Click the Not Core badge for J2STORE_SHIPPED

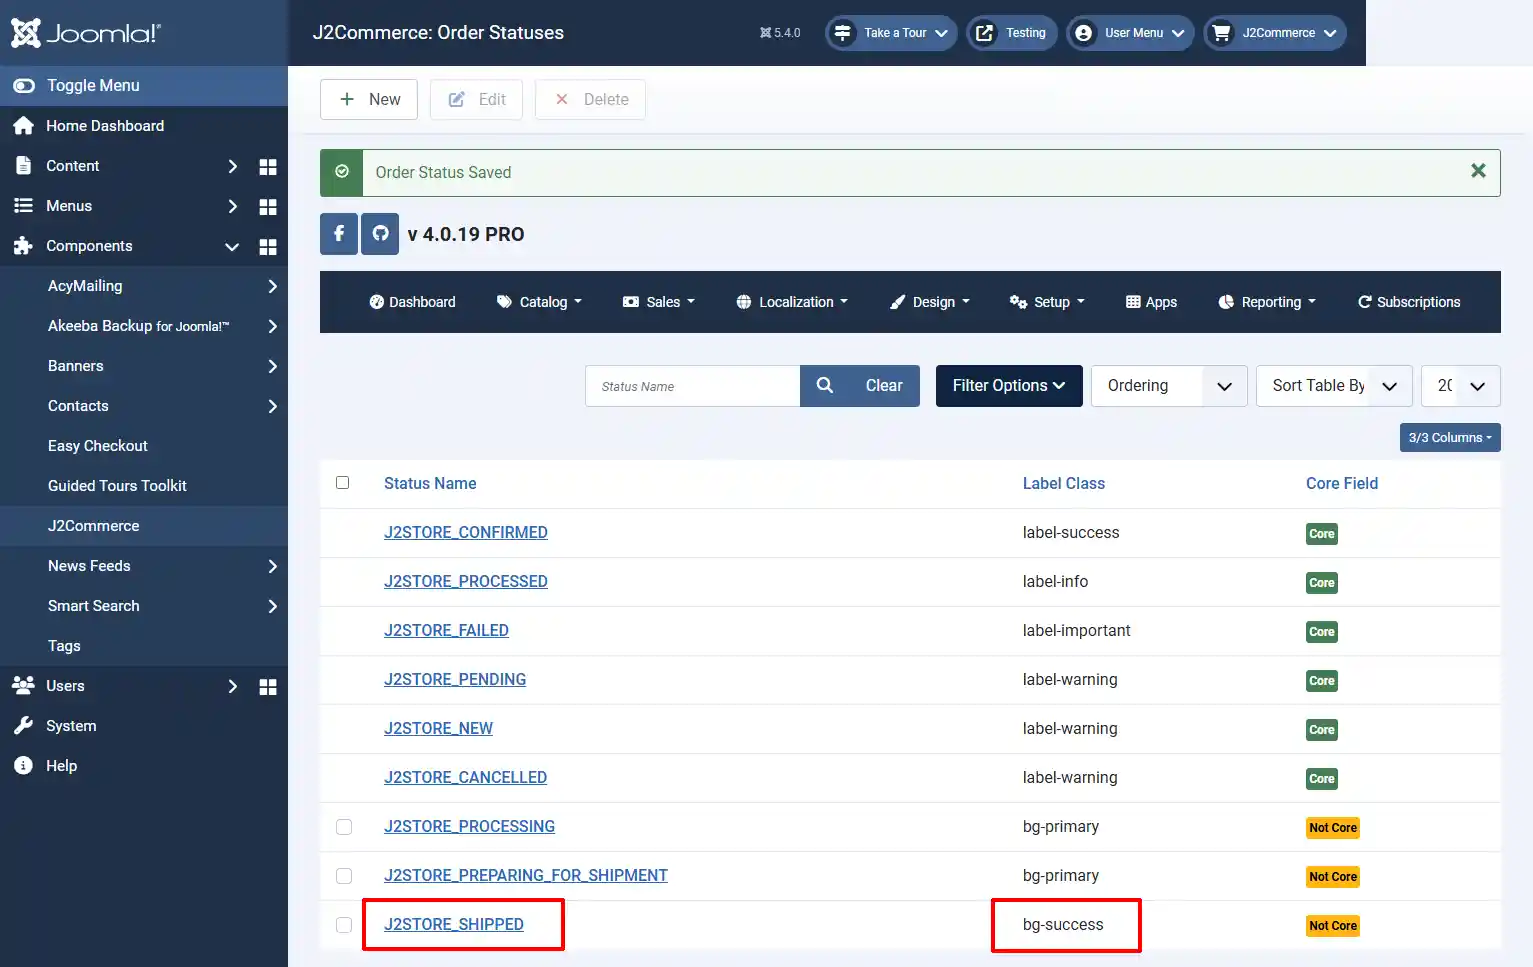click(x=1333, y=926)
